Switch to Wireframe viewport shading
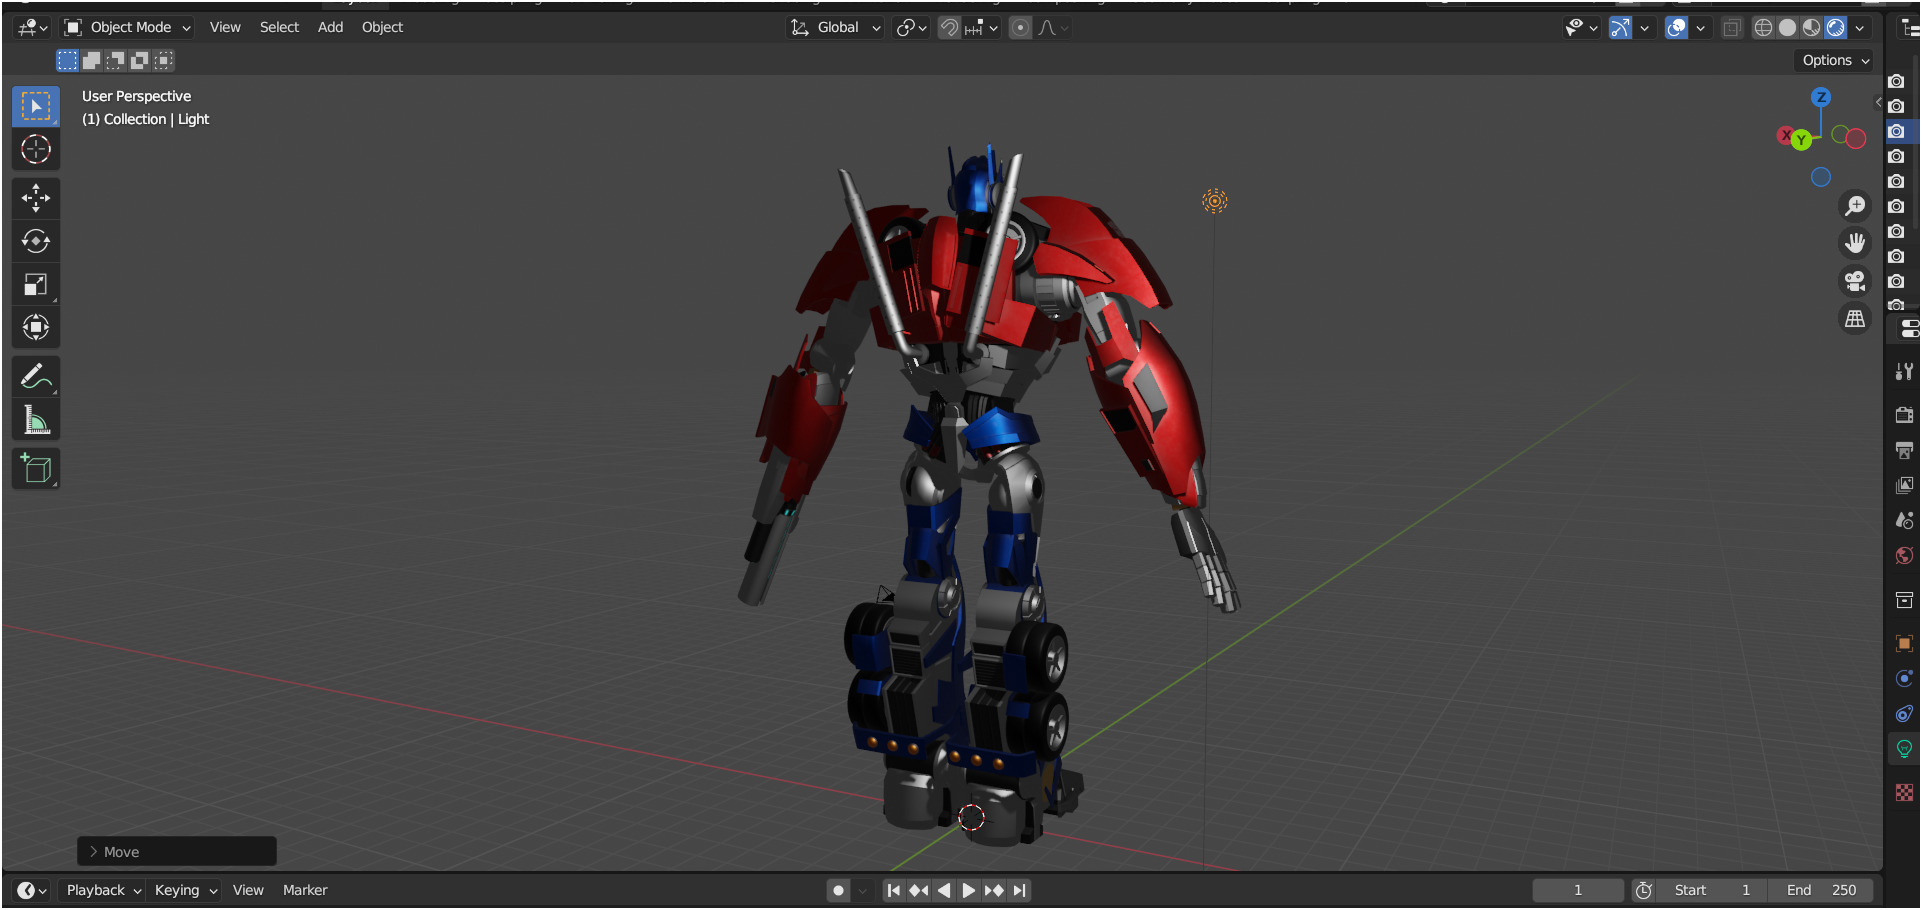Image resolution: width=1922 pixels, height=910 pixels. [x=1764, y=28]
